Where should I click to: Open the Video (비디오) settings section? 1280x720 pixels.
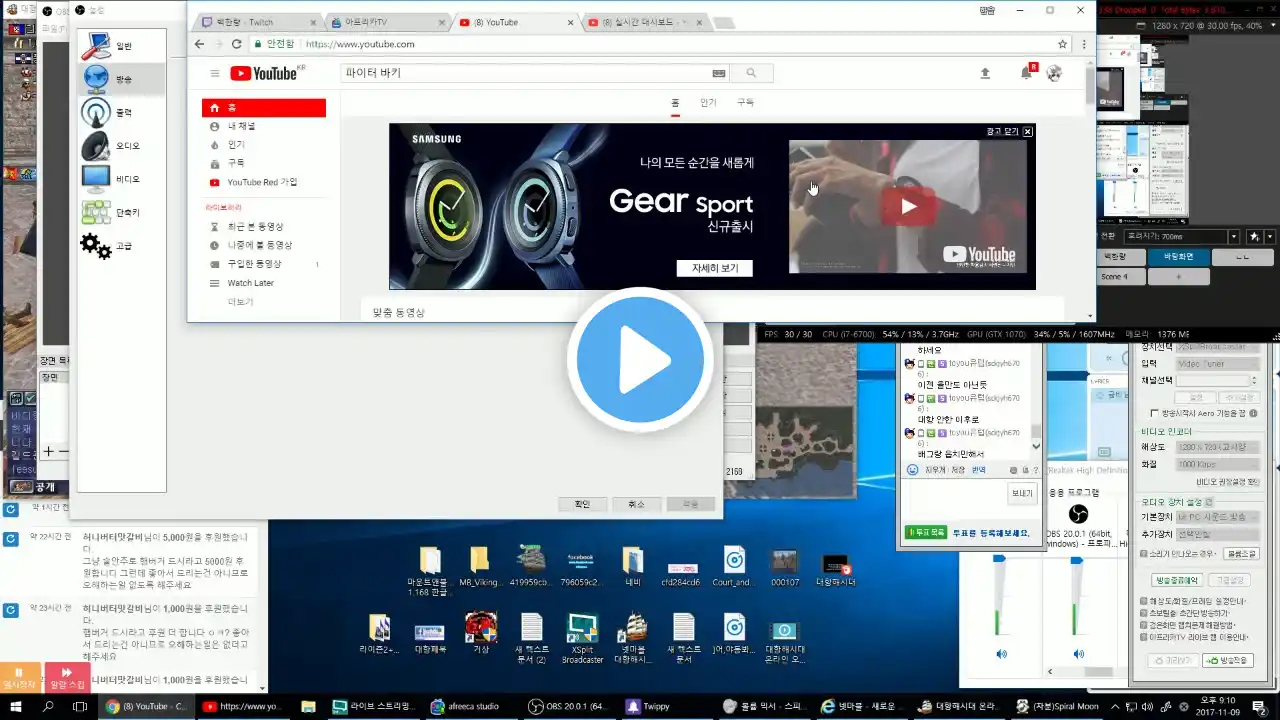[x=120, y=179]
